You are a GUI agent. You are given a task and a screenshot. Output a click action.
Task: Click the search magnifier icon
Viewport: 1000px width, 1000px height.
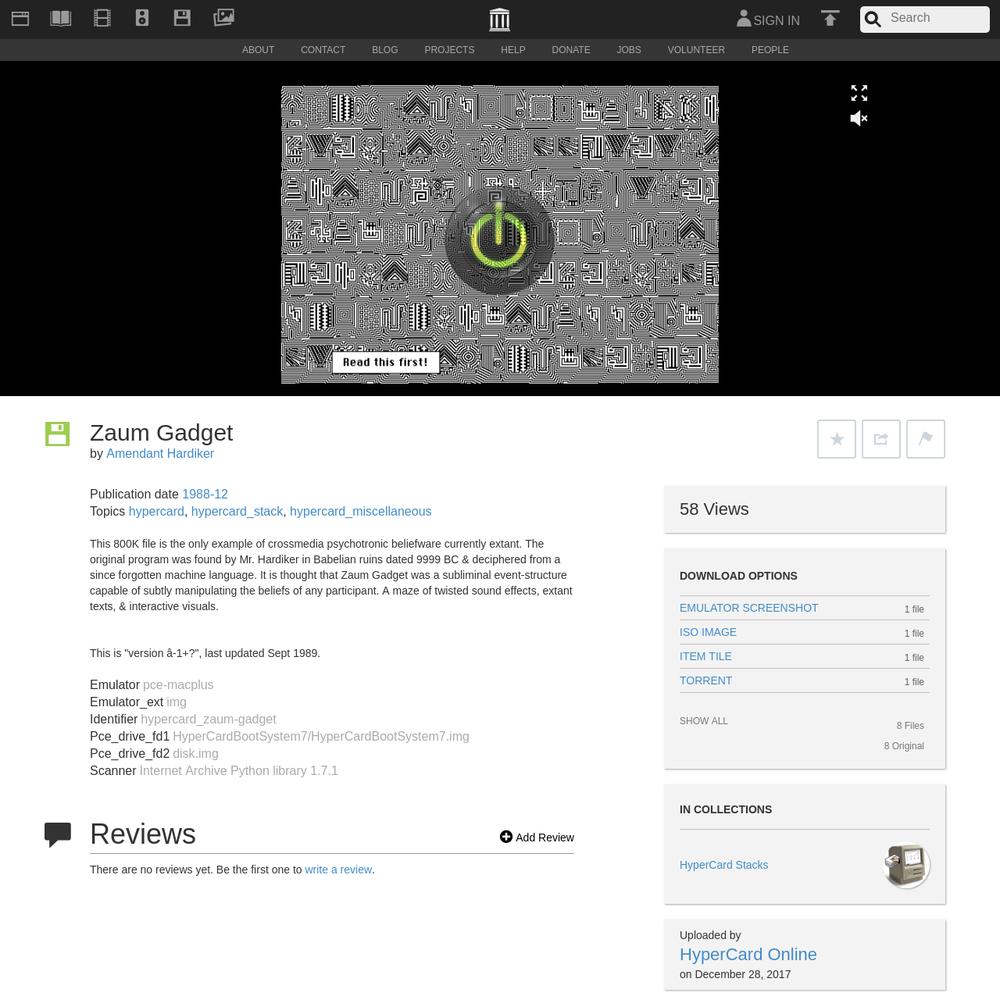[x=873, y=19]
